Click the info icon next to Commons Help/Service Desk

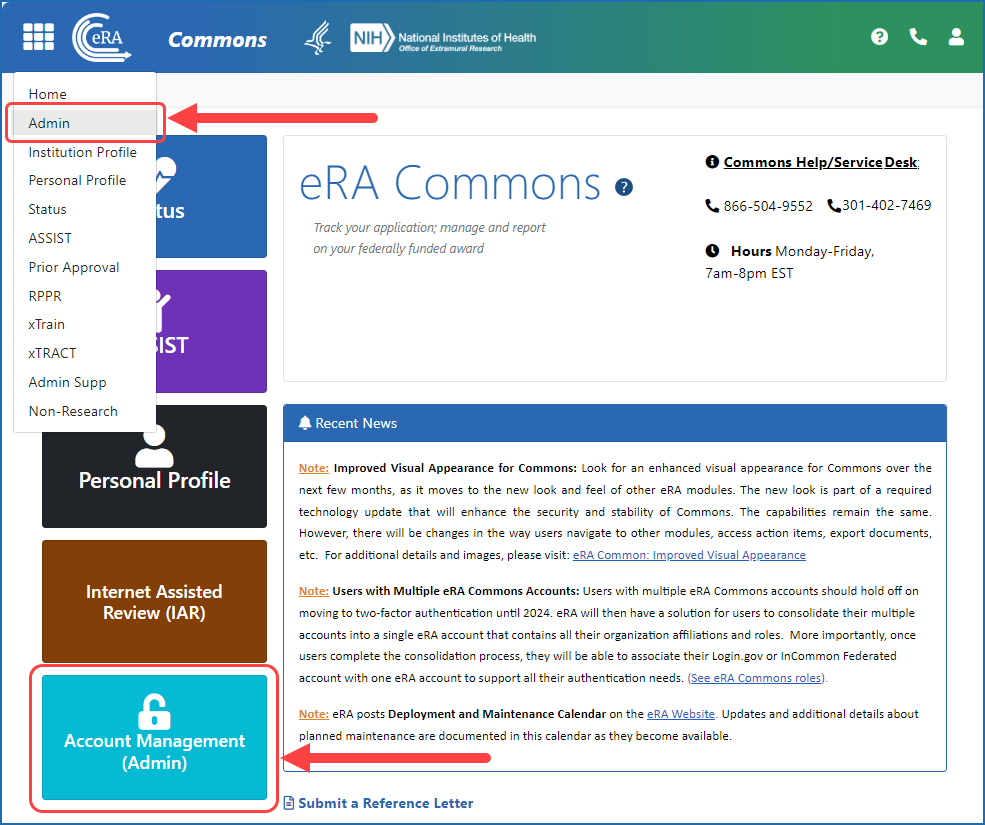tap(712, 161)
